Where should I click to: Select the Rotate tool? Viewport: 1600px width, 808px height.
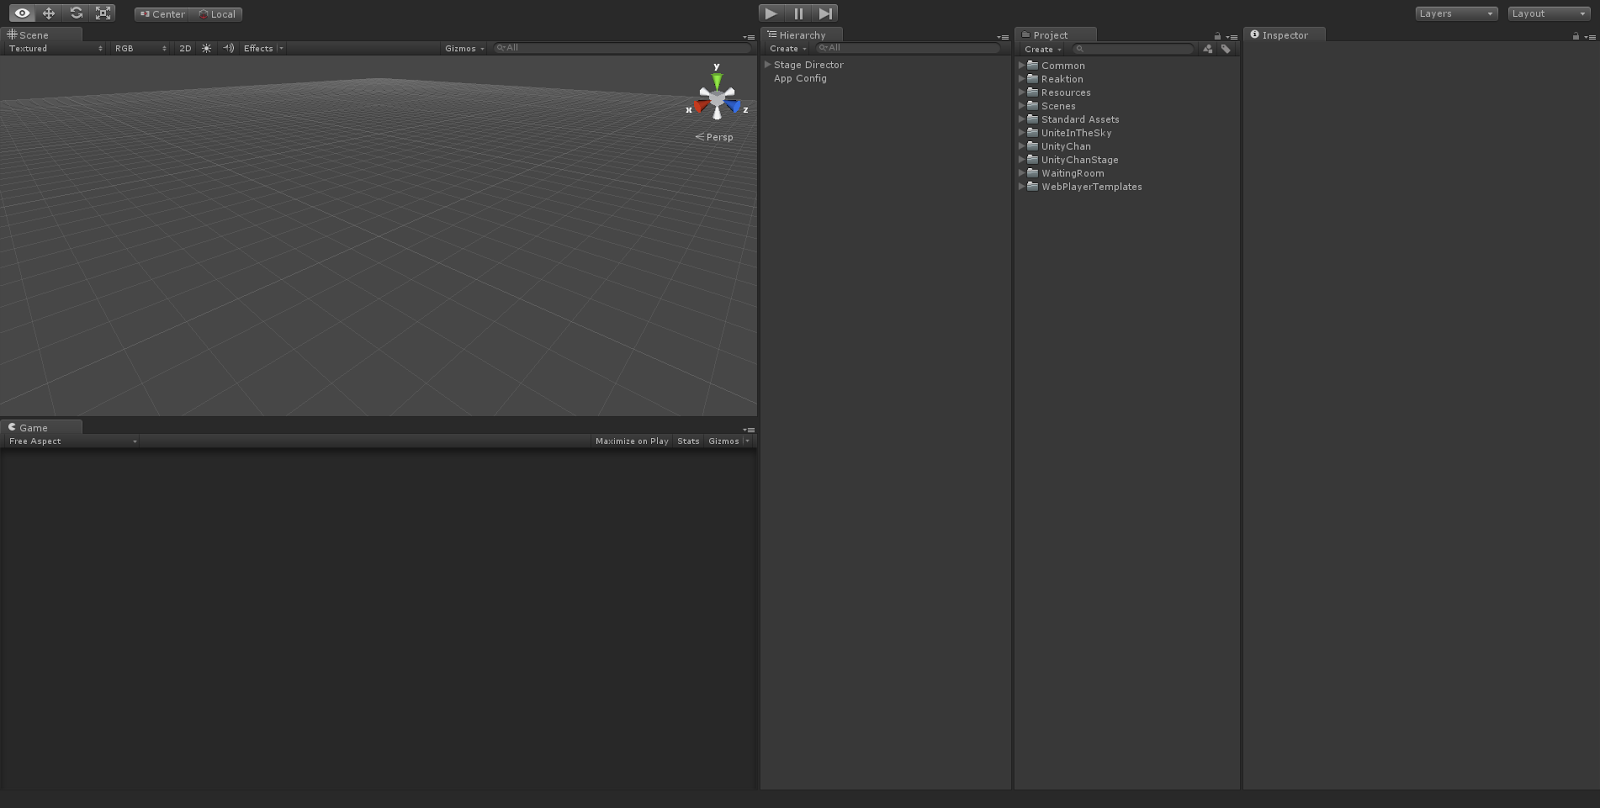pos(76,13)
